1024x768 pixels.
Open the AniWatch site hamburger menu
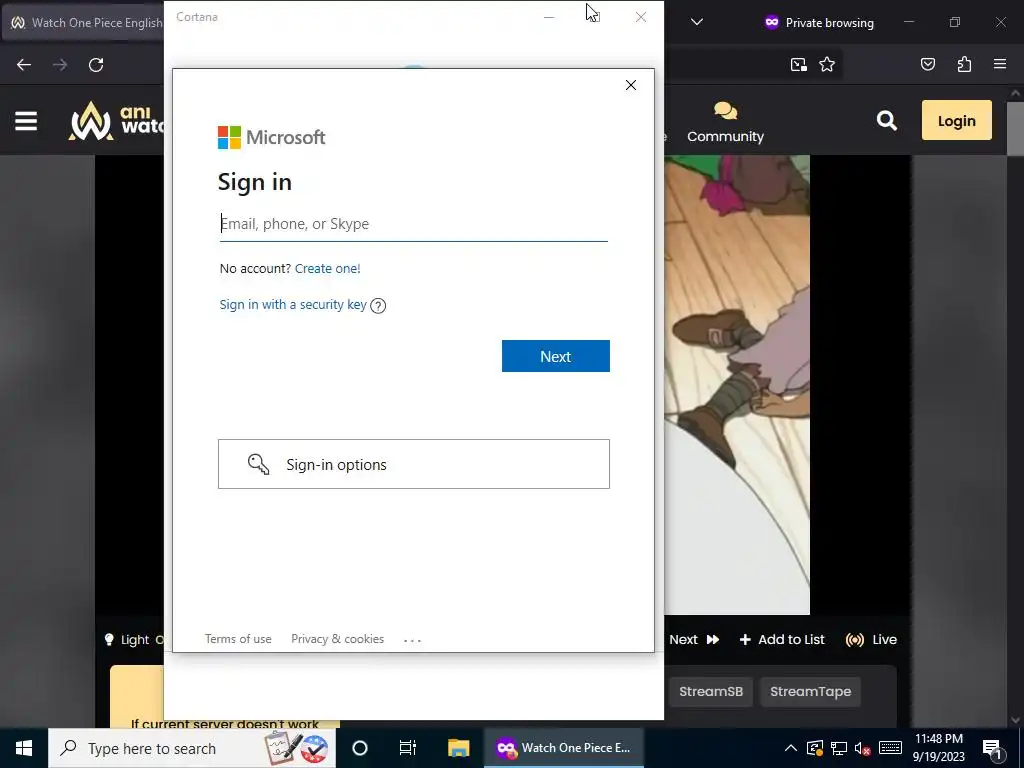[x=26, y=121]
